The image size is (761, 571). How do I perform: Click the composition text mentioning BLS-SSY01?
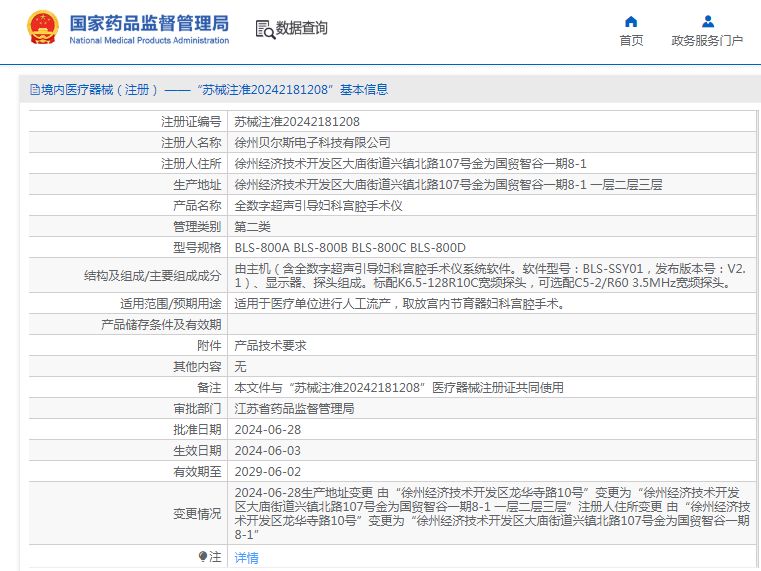click(x=490, y=276)
